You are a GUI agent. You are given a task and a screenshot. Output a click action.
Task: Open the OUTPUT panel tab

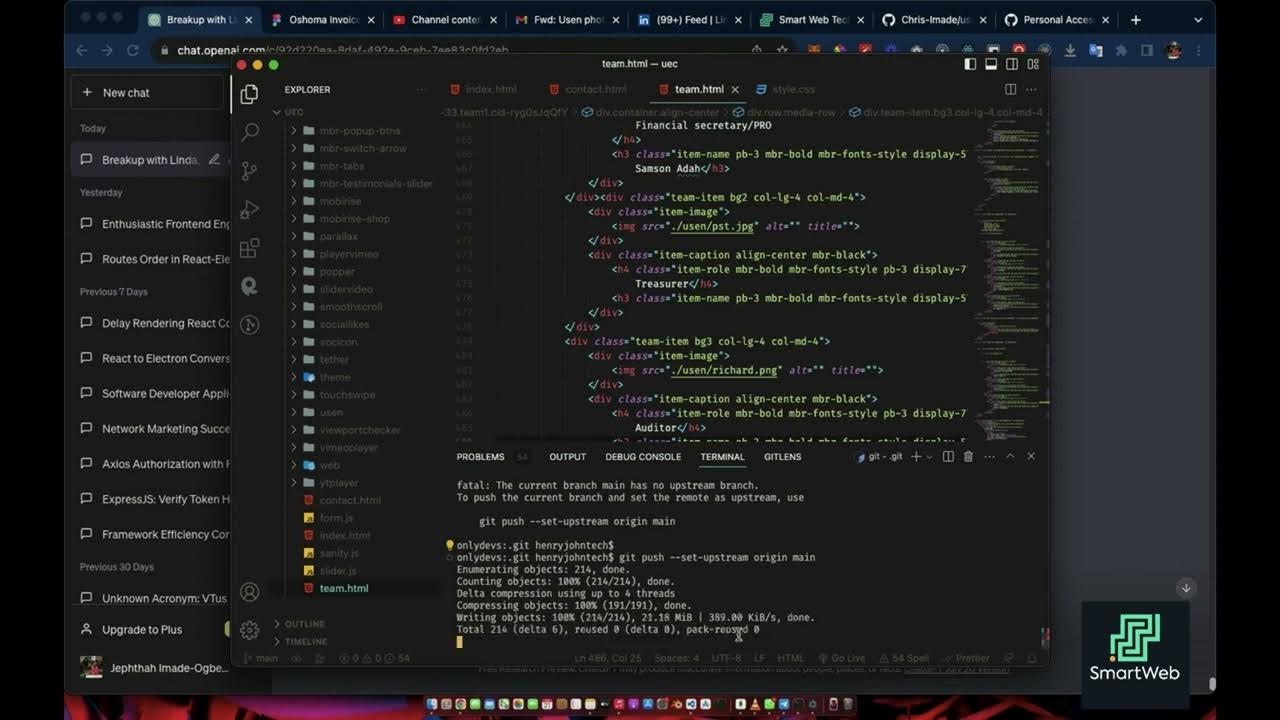[x=567, y=457]
